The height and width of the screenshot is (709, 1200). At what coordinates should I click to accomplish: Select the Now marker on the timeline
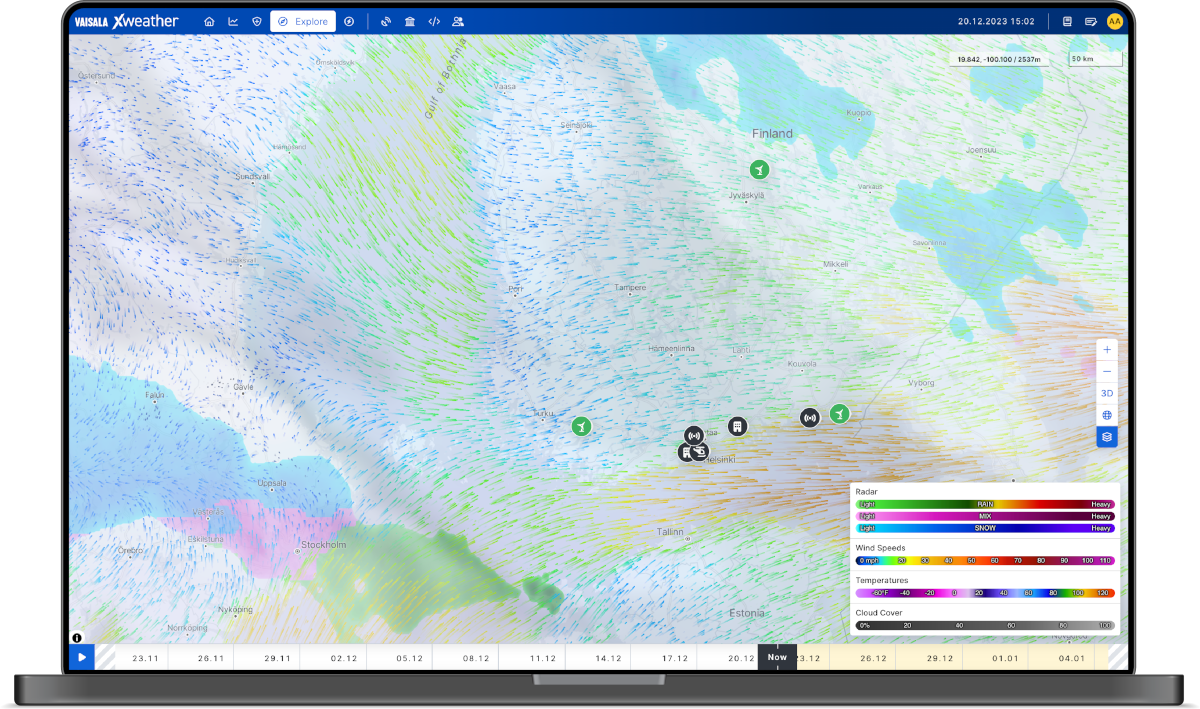tap(777, 657)
